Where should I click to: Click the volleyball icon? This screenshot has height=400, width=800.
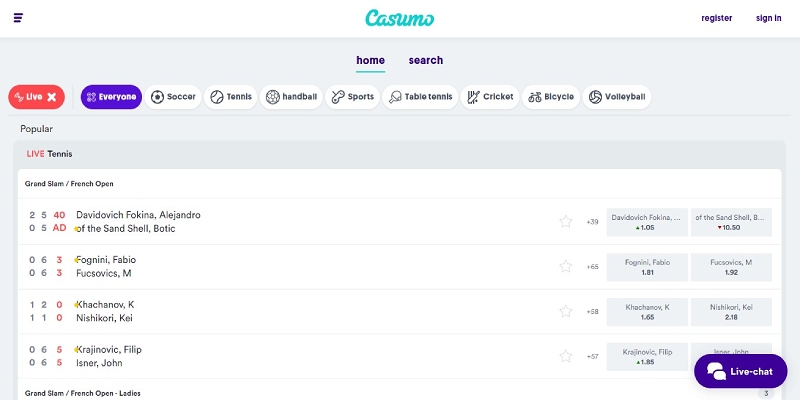click(595, 97)
